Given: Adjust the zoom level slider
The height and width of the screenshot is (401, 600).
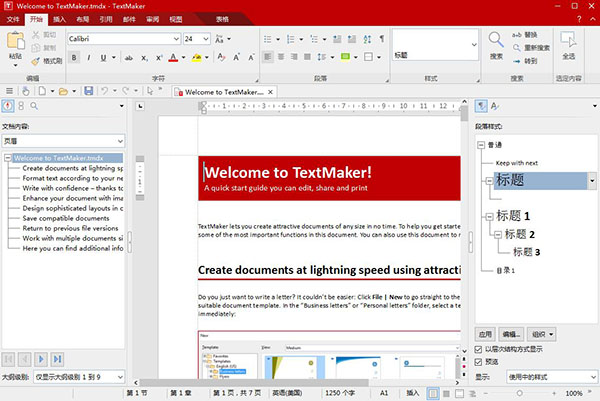Looking at the screenshot, I should 519,393.
